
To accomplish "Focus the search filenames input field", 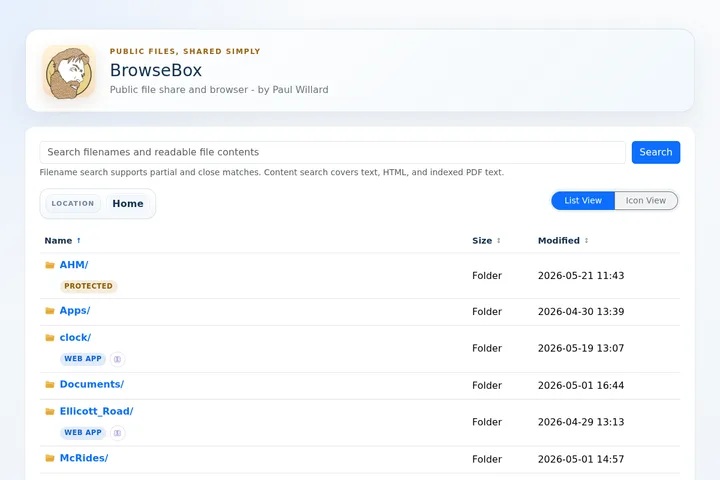I will 332,152.
